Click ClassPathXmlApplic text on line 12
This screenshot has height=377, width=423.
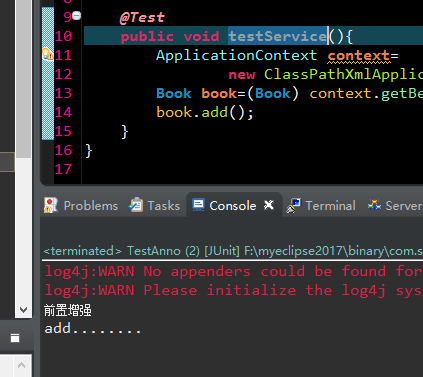(x=343, y=74)
